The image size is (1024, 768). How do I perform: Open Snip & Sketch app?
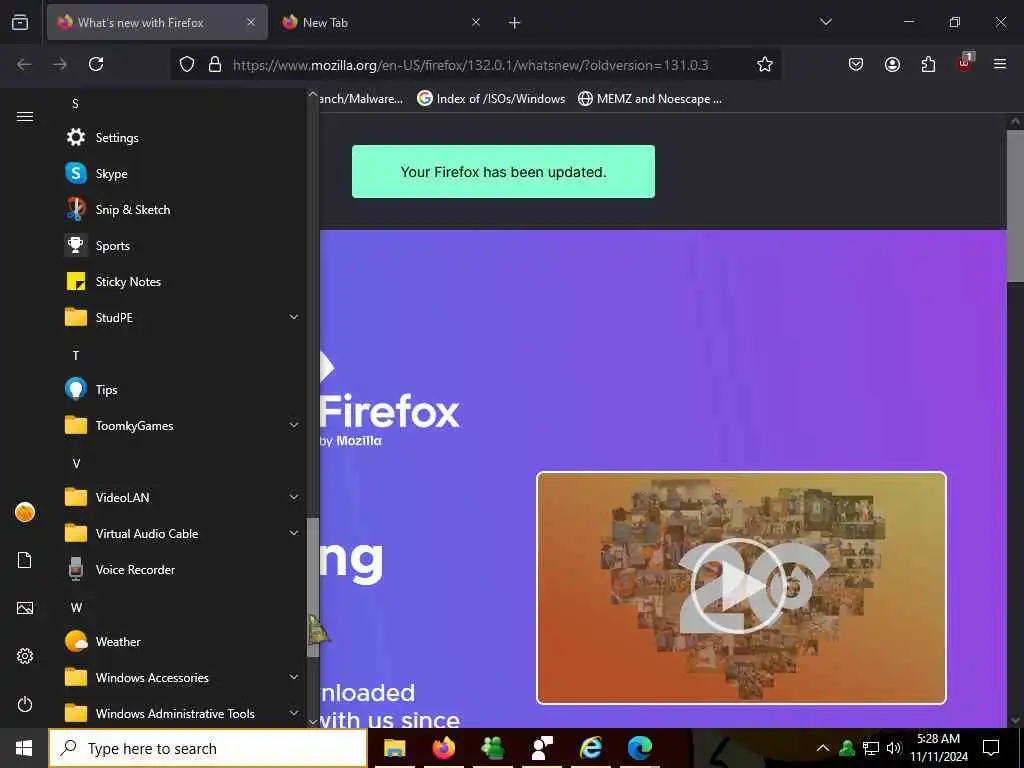pyautogui.click(x=183, y=210)
